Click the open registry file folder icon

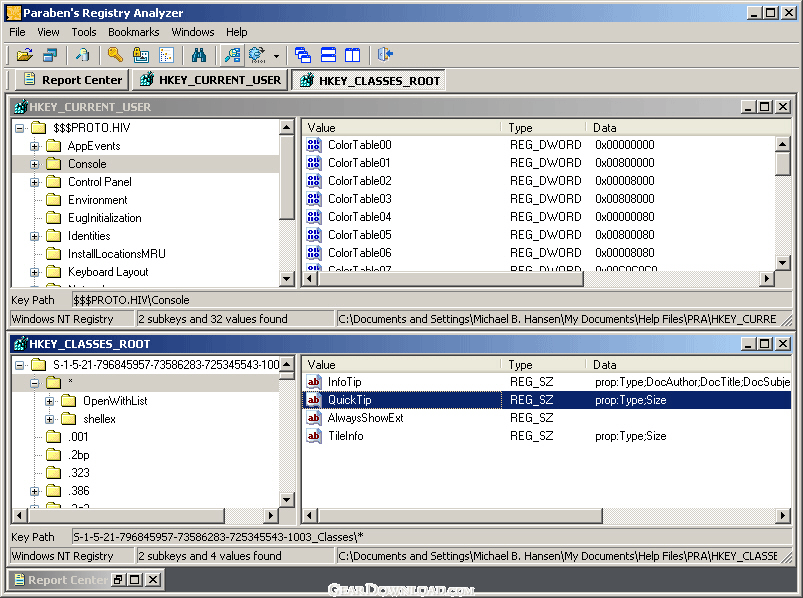[25, 54]
